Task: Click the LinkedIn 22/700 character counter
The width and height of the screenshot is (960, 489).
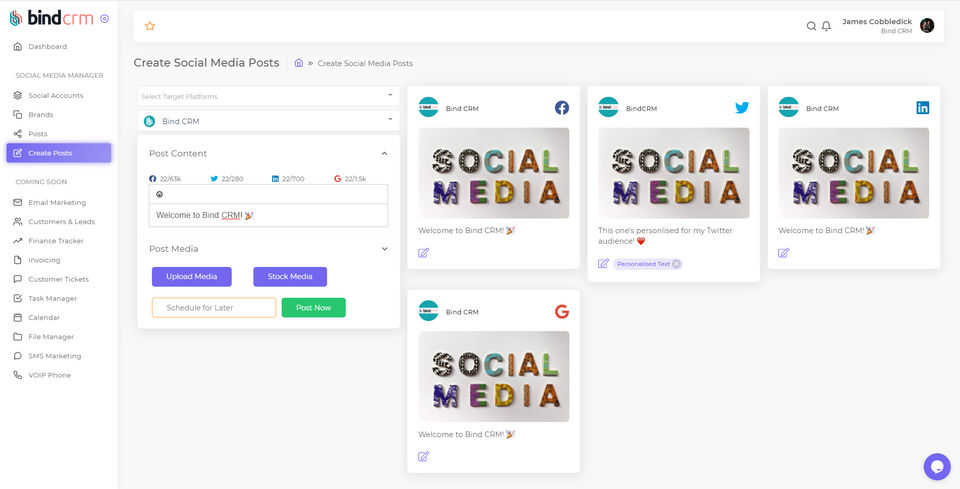Action: [288, 179]
